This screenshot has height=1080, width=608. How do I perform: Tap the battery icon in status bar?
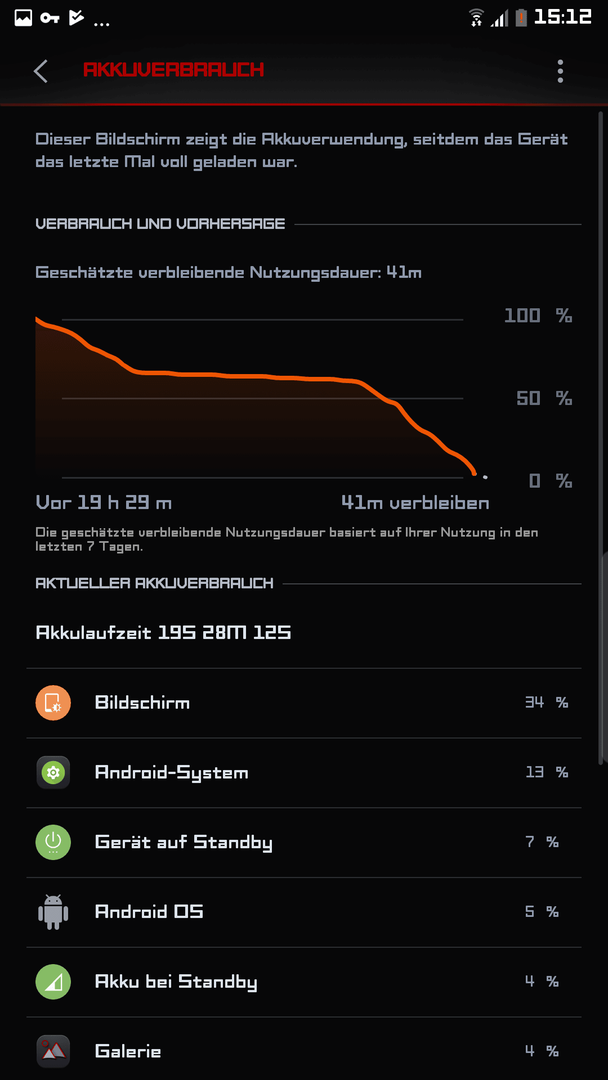pyautogui.click(x=521, y=17)
